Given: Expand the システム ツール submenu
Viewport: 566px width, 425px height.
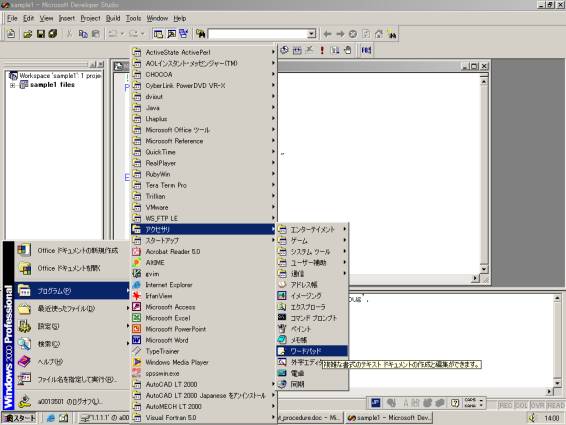Looking at the screenshot, I should click(312, 251).
